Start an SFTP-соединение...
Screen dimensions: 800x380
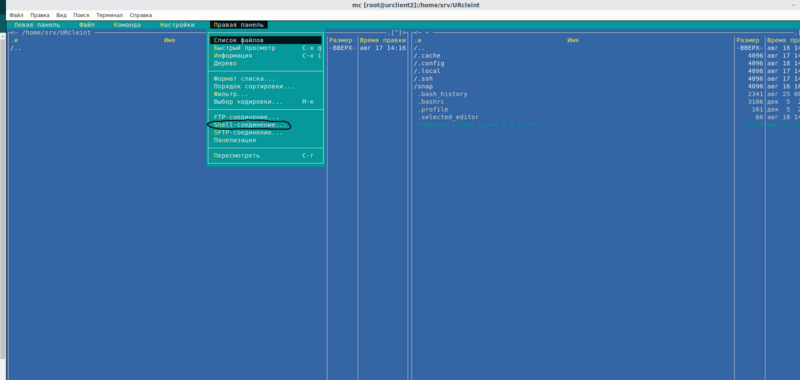[x=266, y=133]
